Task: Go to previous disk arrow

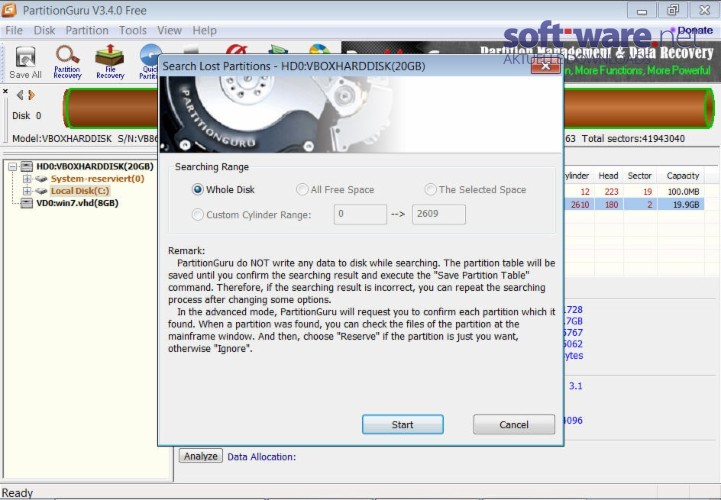Action: (x=20, y=95)
